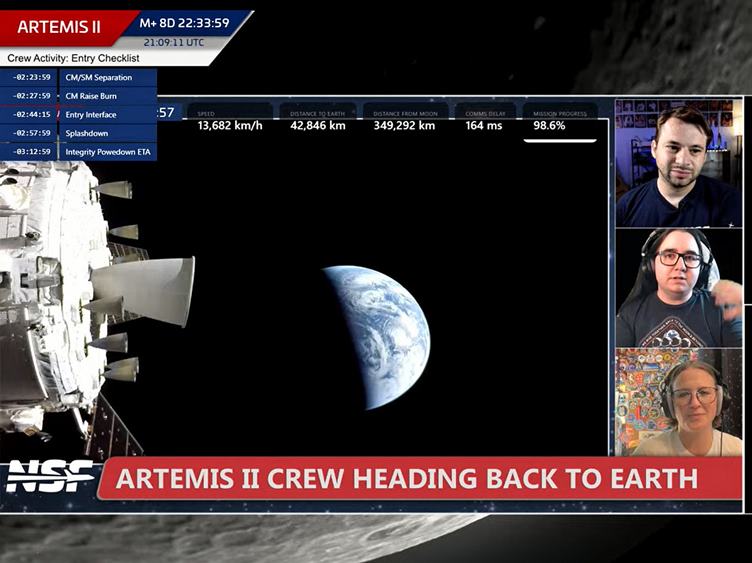Viewport: 752px width, 563px height.
Task: Select the Integrity Powedown ETA entry
Action: tap(107, 152)
